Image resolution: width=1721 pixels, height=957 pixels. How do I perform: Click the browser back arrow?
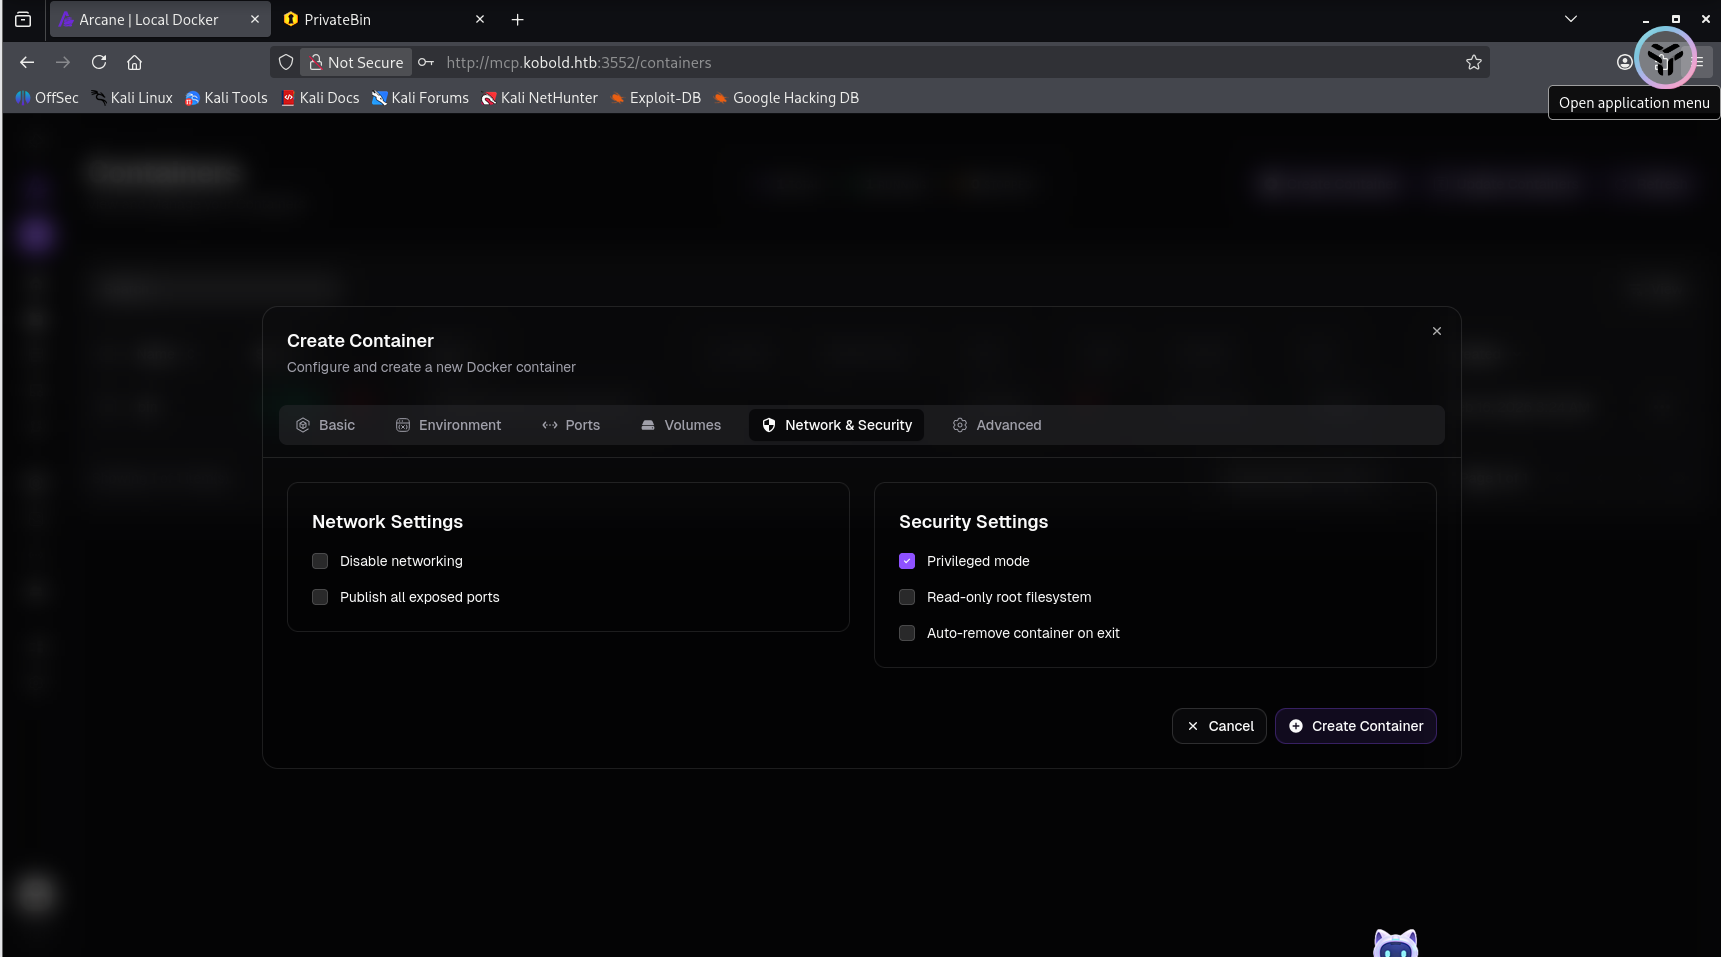[x=27, y=62]
